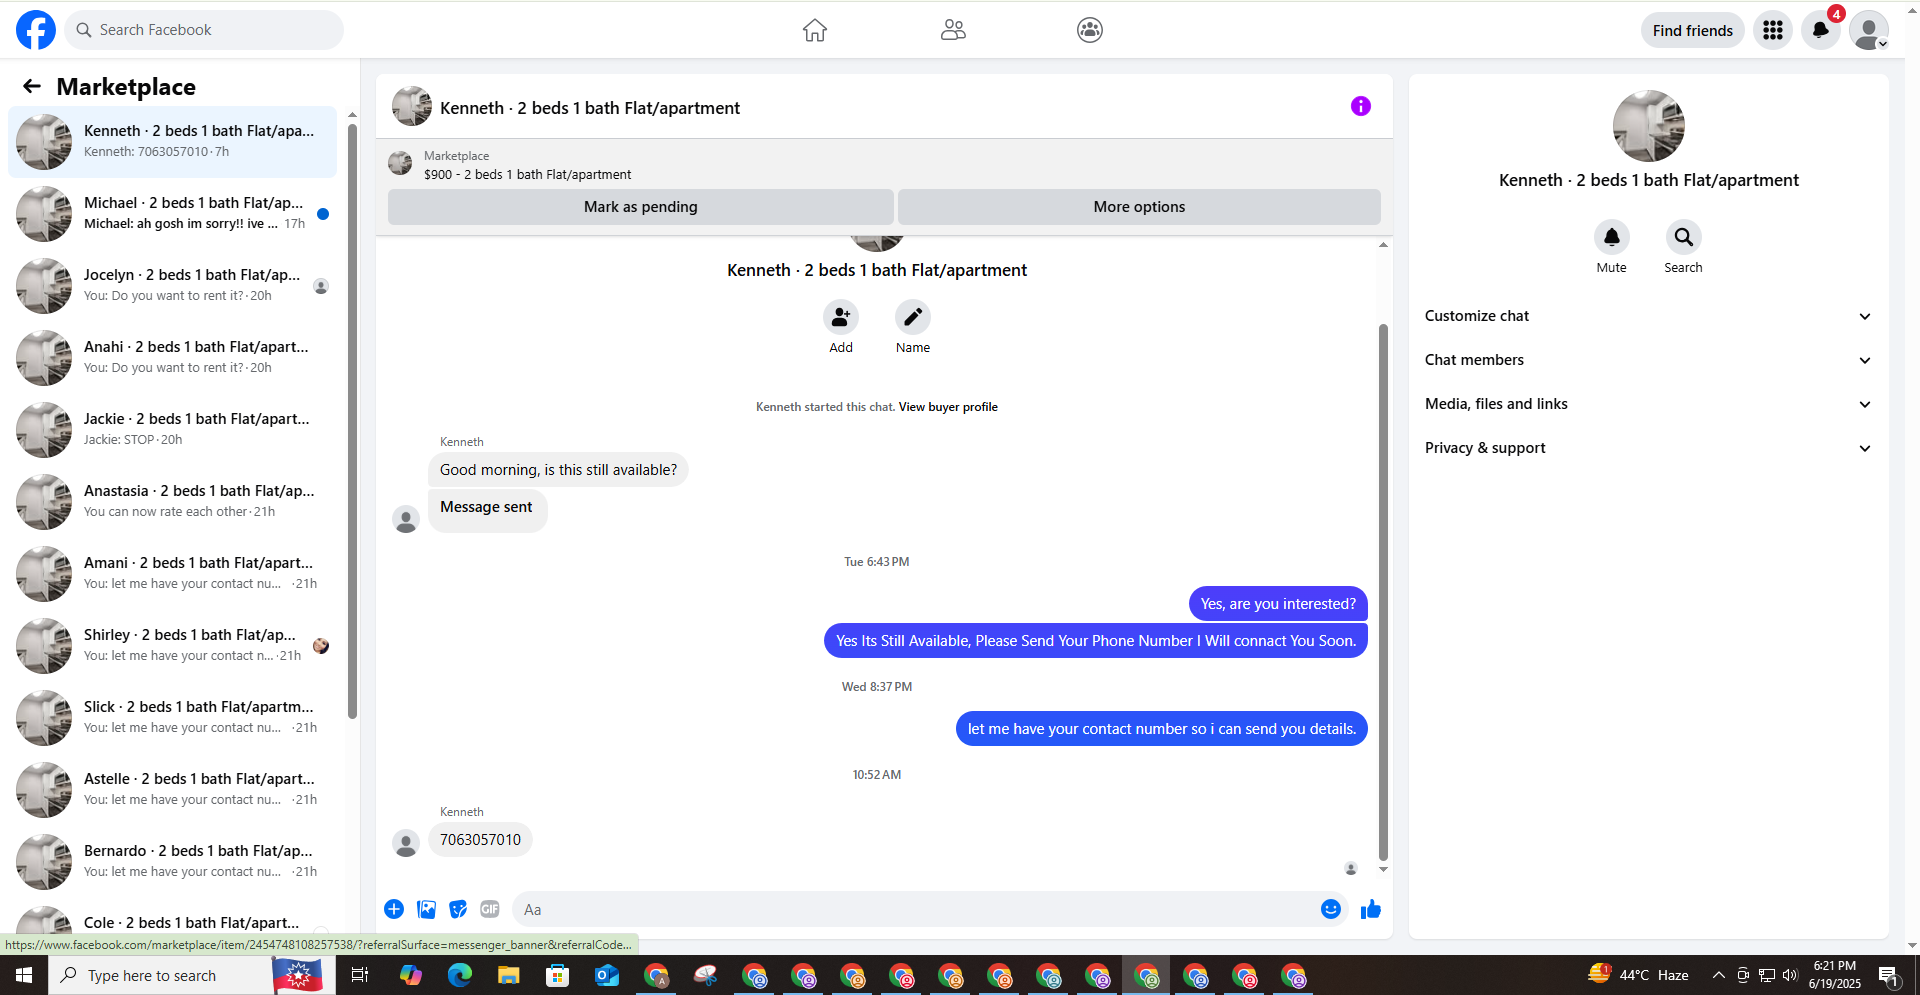Viewport: 1920px width, 995px height.
Task: Open the GIF picker icon
Action: point(490,909)
